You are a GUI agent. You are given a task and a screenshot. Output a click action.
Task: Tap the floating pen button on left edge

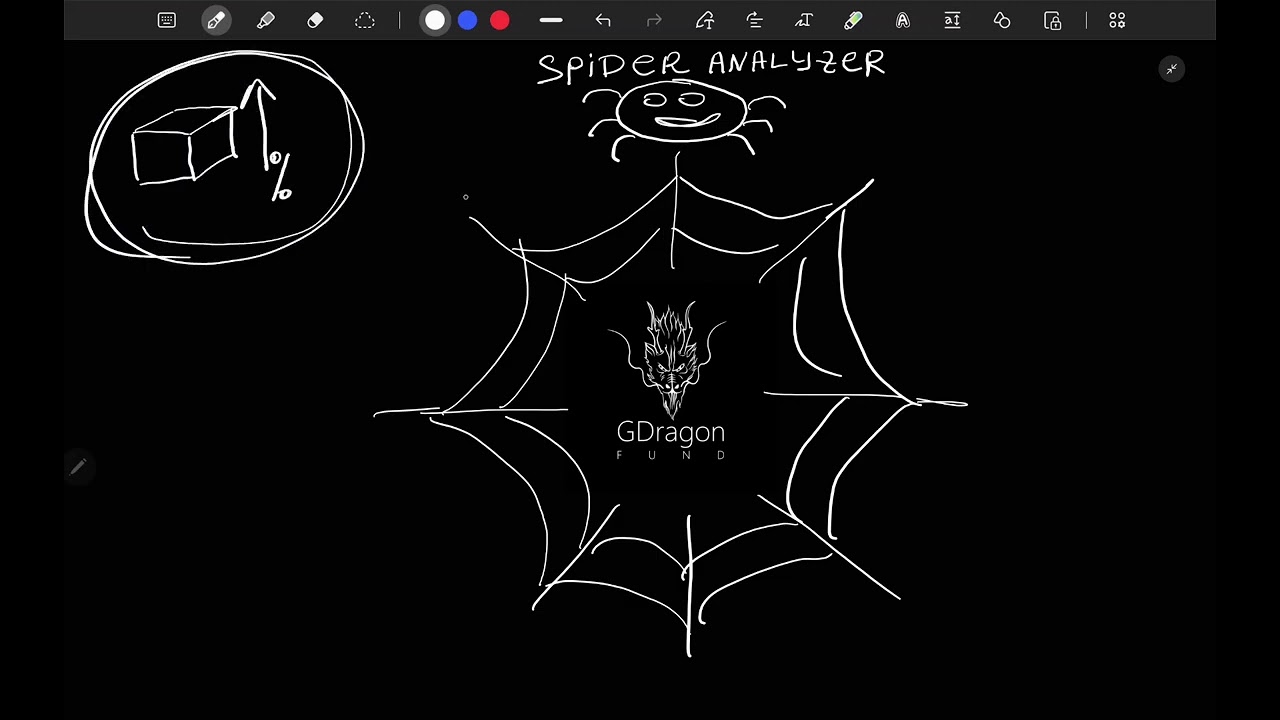(x=78, y=466)
